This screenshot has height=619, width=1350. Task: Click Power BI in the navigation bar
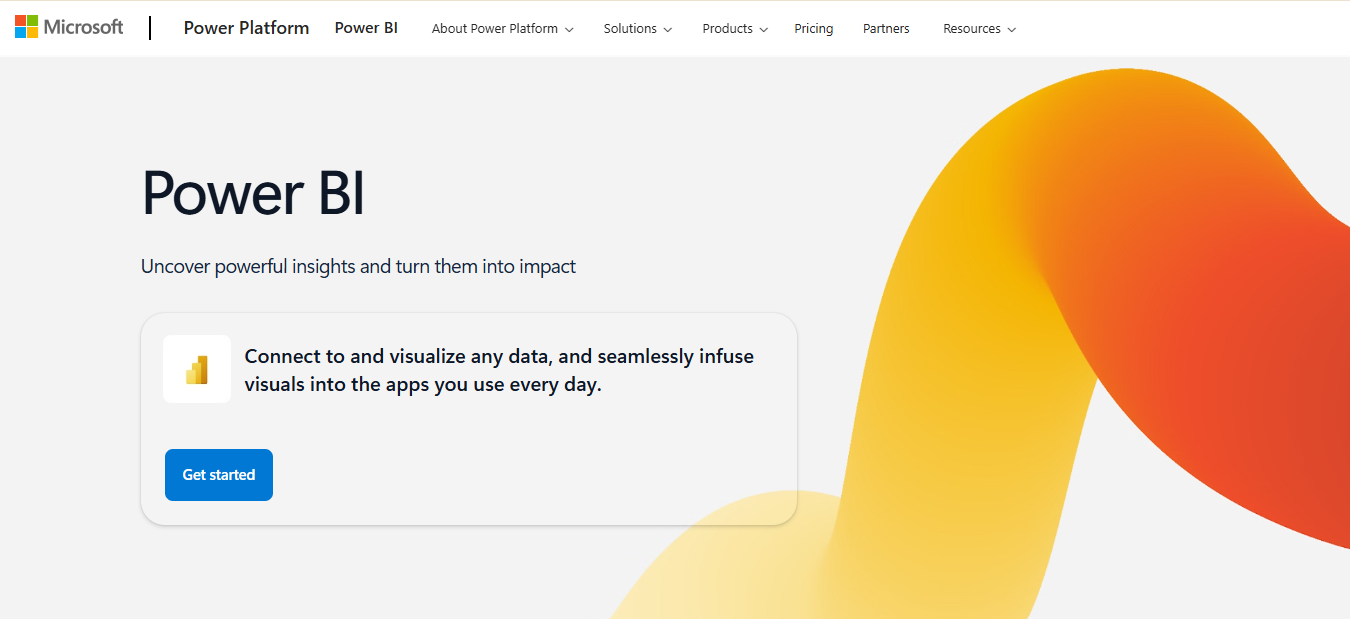[x=366, y=28]
